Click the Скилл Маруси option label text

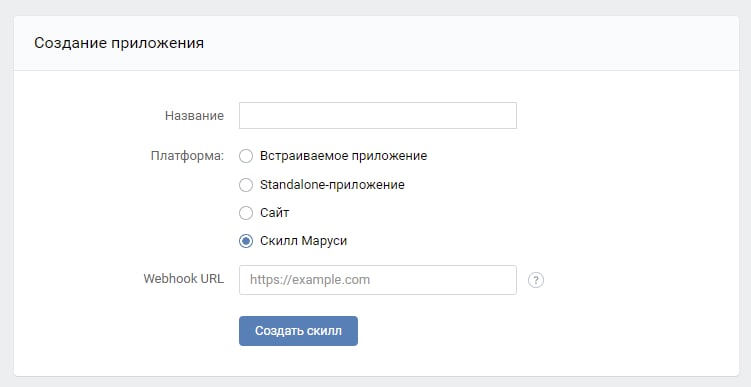coord(304,241)
